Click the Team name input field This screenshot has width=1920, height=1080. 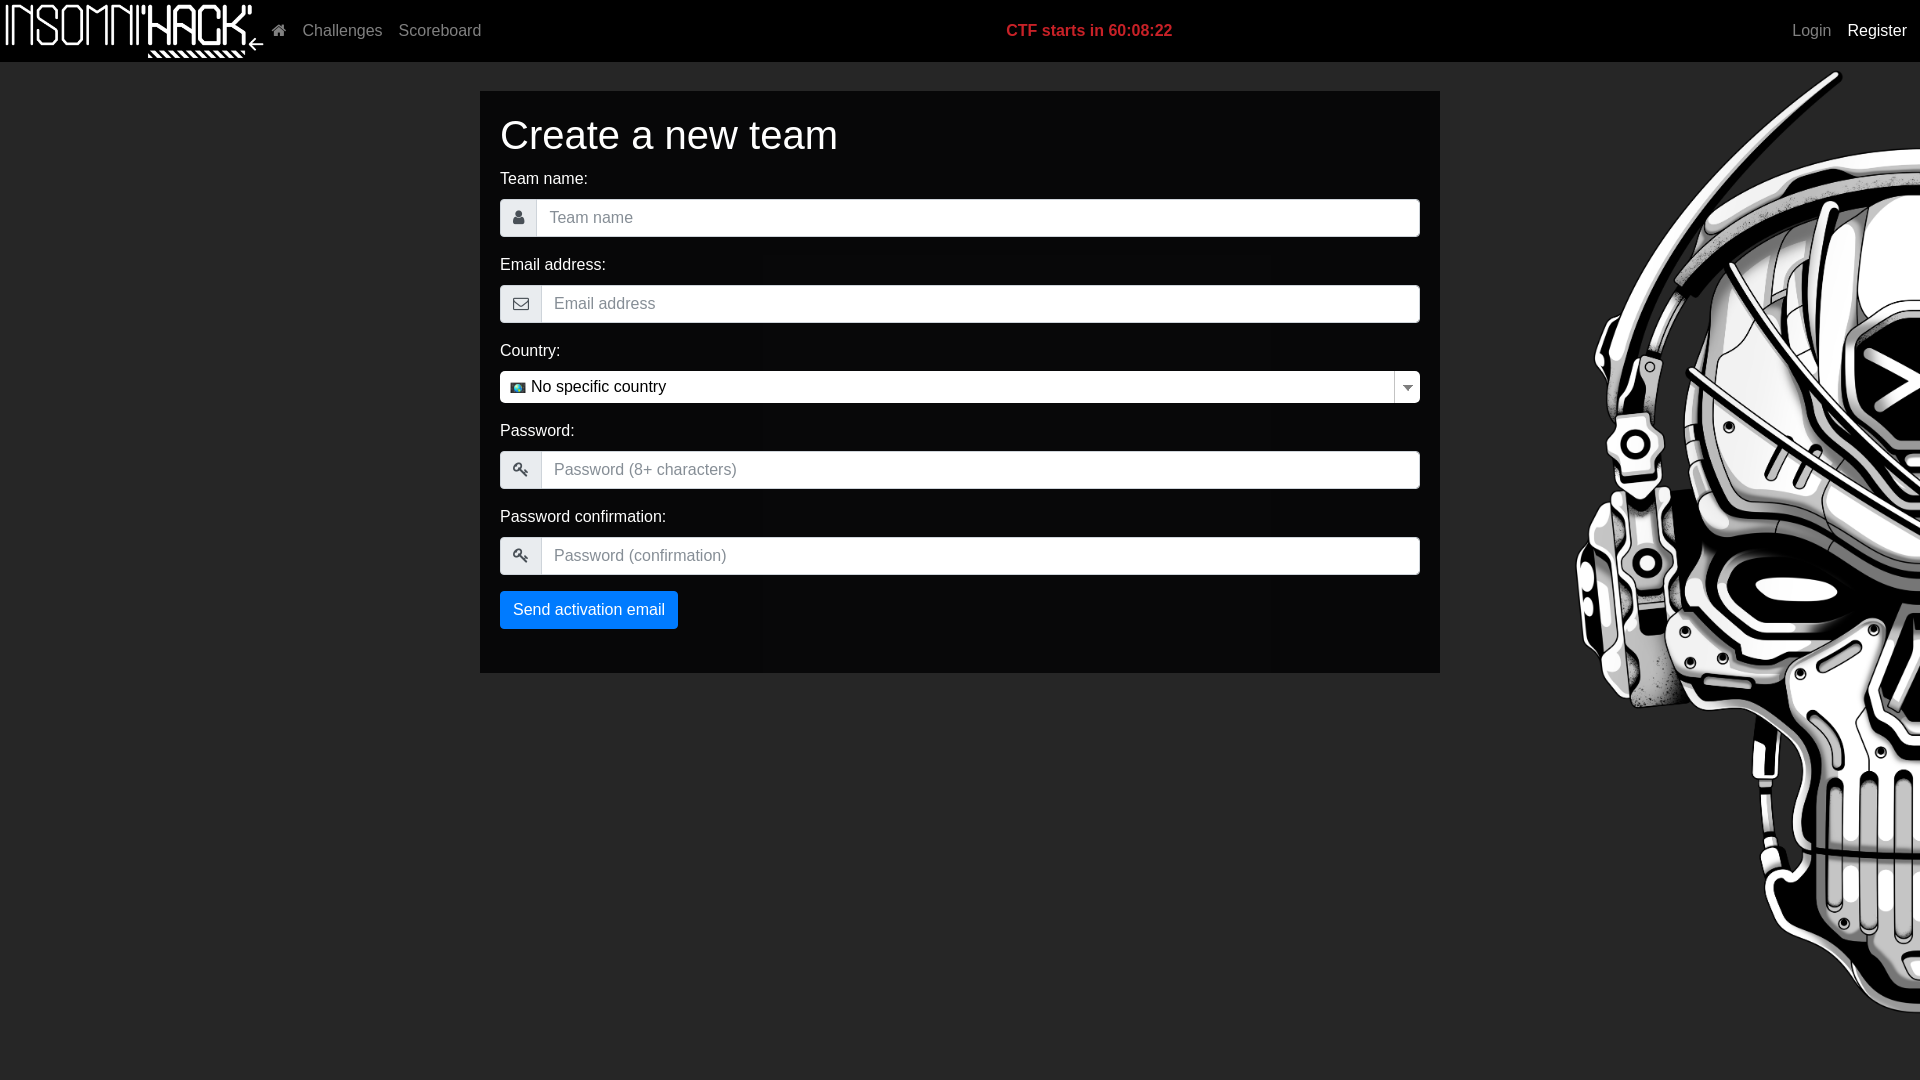[977, 218]
